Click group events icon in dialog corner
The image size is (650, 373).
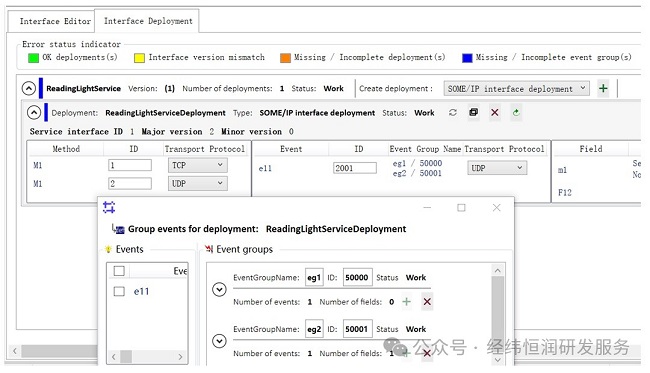click(x=109, y=207)
